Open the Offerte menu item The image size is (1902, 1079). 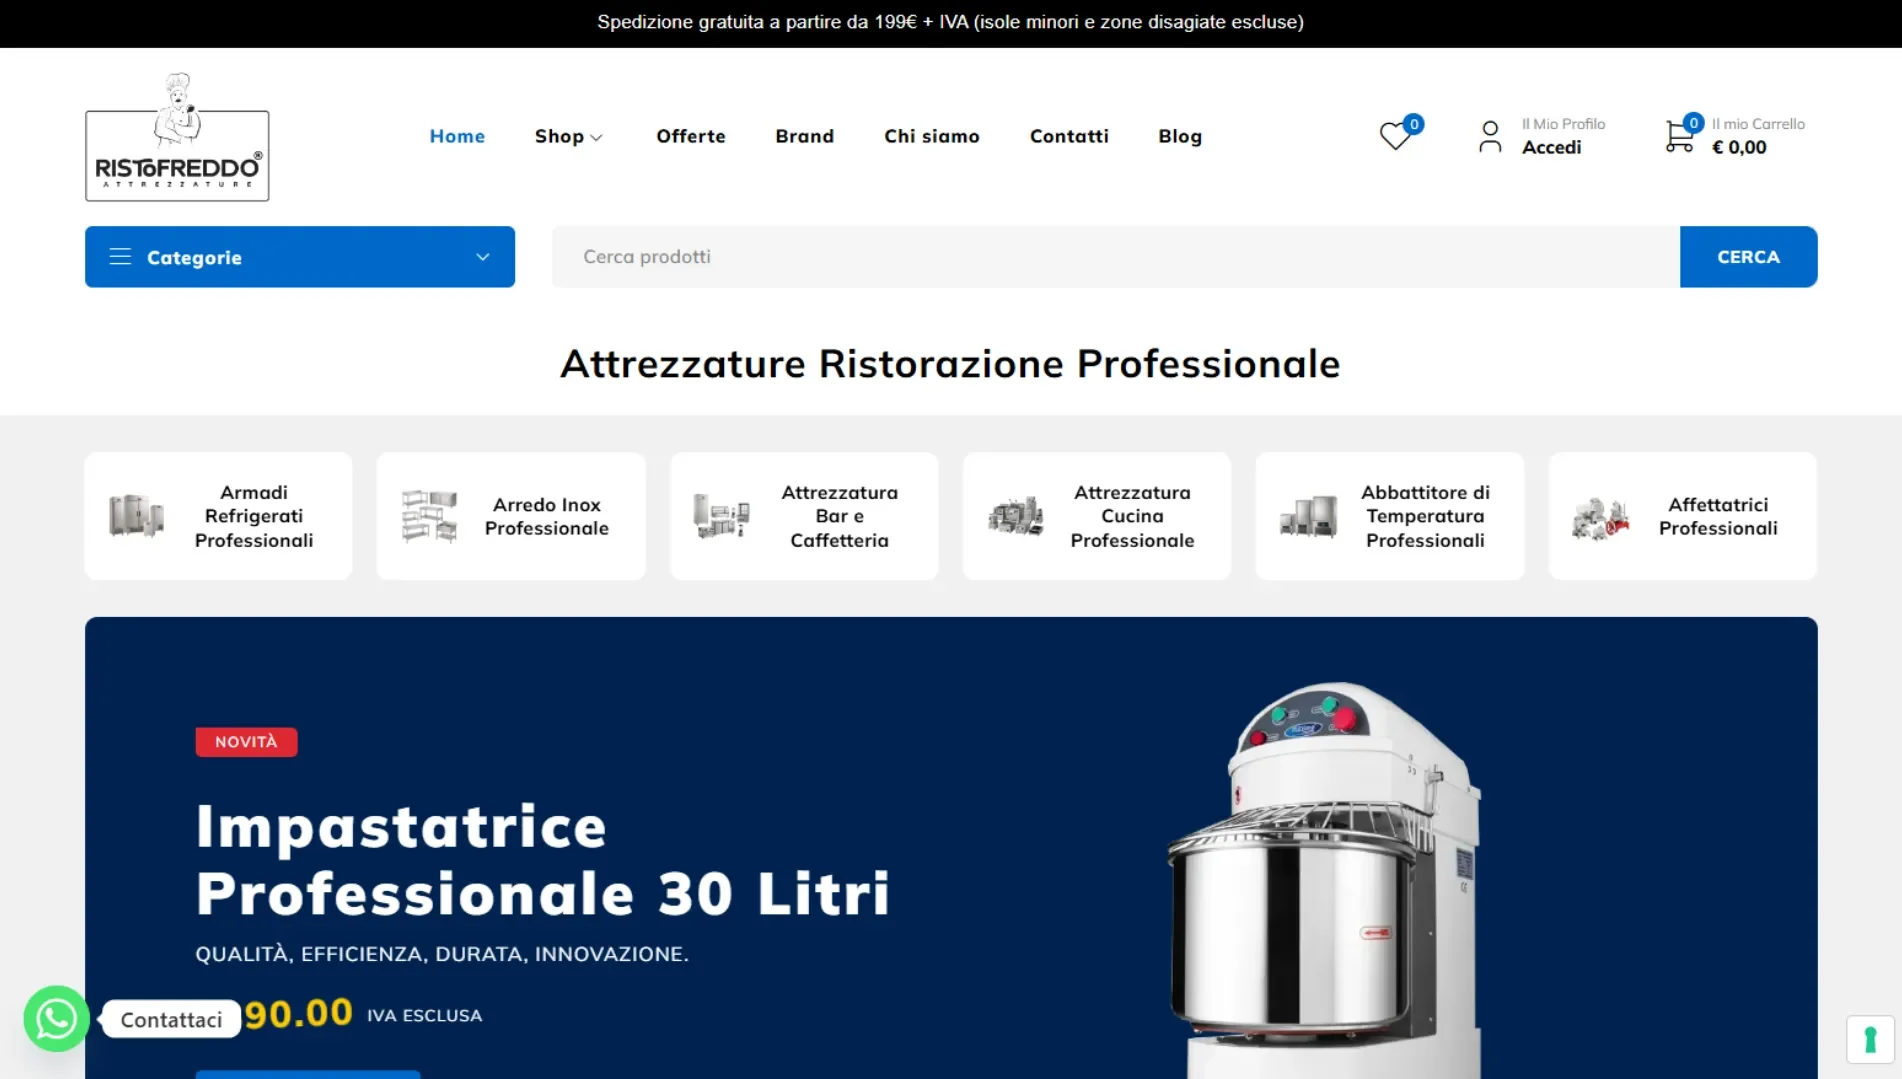point(691,136)
